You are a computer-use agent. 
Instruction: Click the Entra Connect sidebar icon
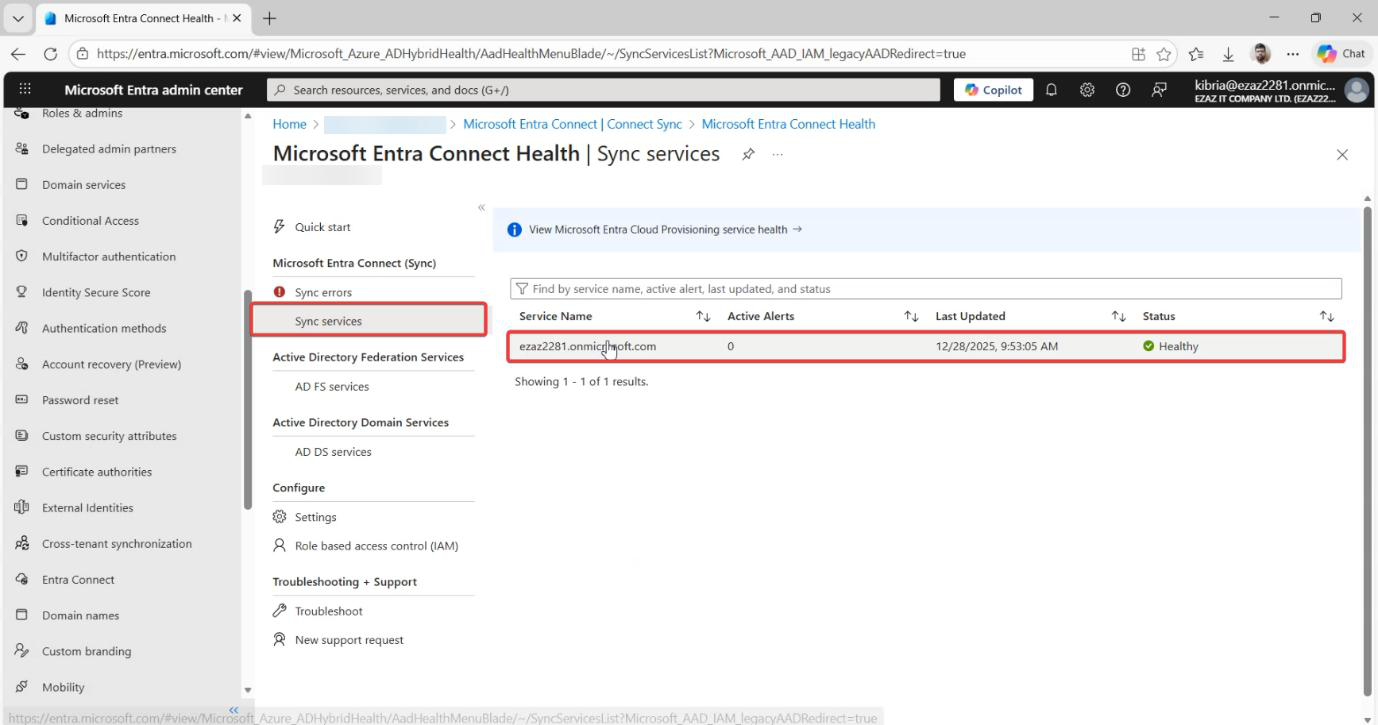tap(21, 580)
